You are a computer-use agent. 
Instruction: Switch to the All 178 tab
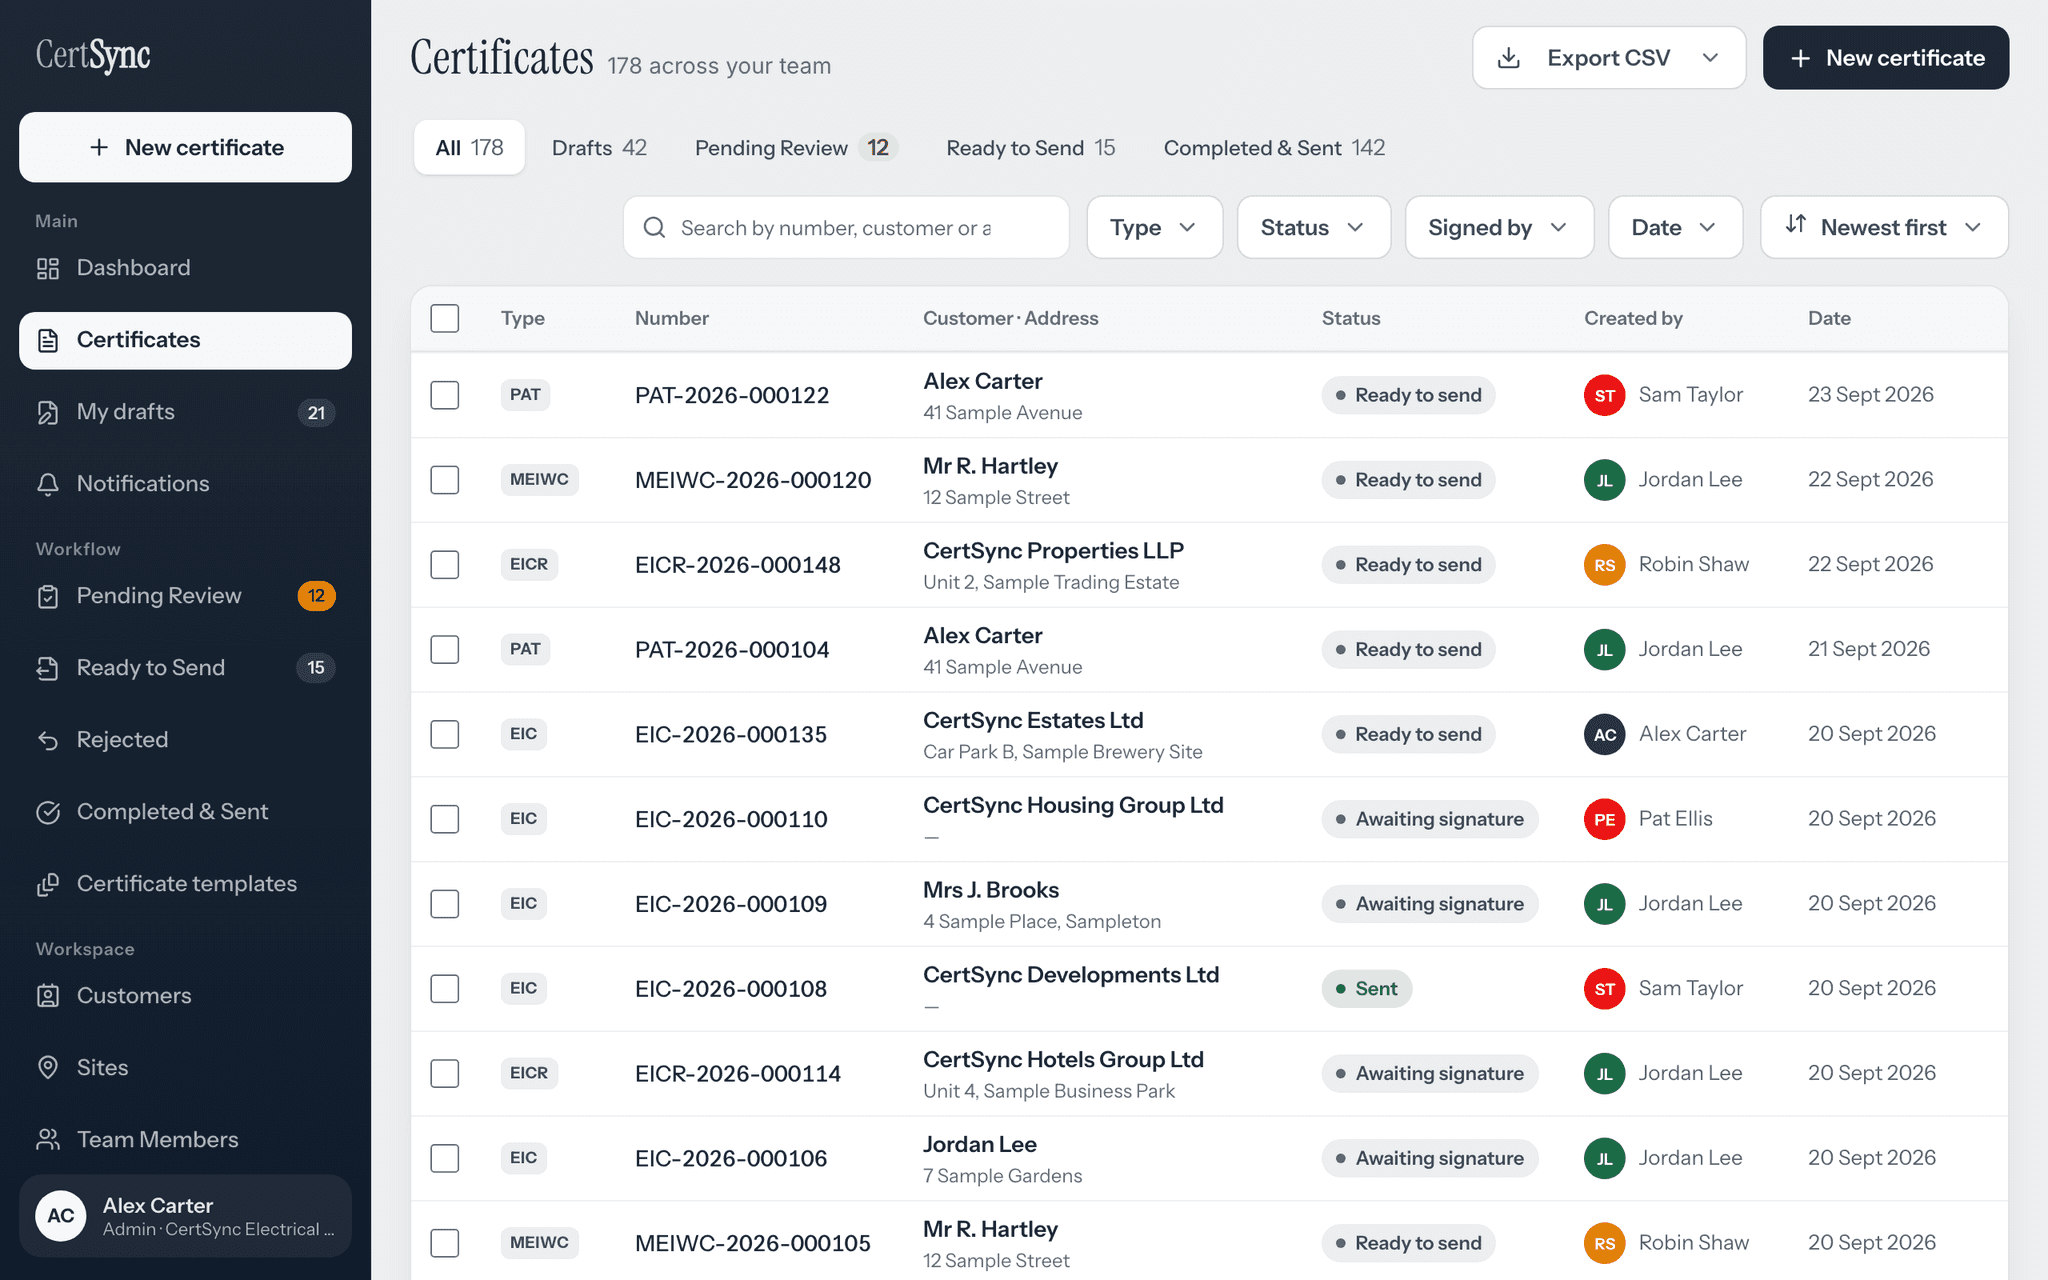pyautogui.click(x=469, y=148)
